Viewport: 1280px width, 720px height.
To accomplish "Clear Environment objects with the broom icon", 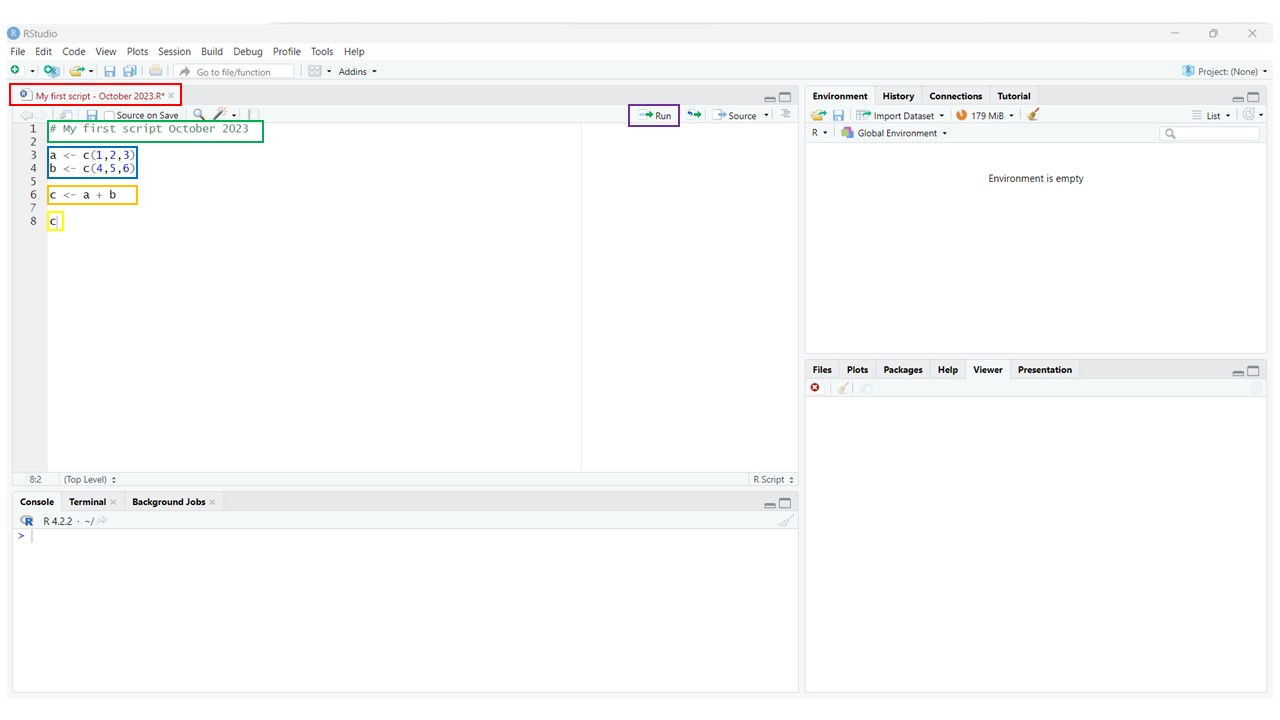I will pyautogui.click(x=1033, y=115).
